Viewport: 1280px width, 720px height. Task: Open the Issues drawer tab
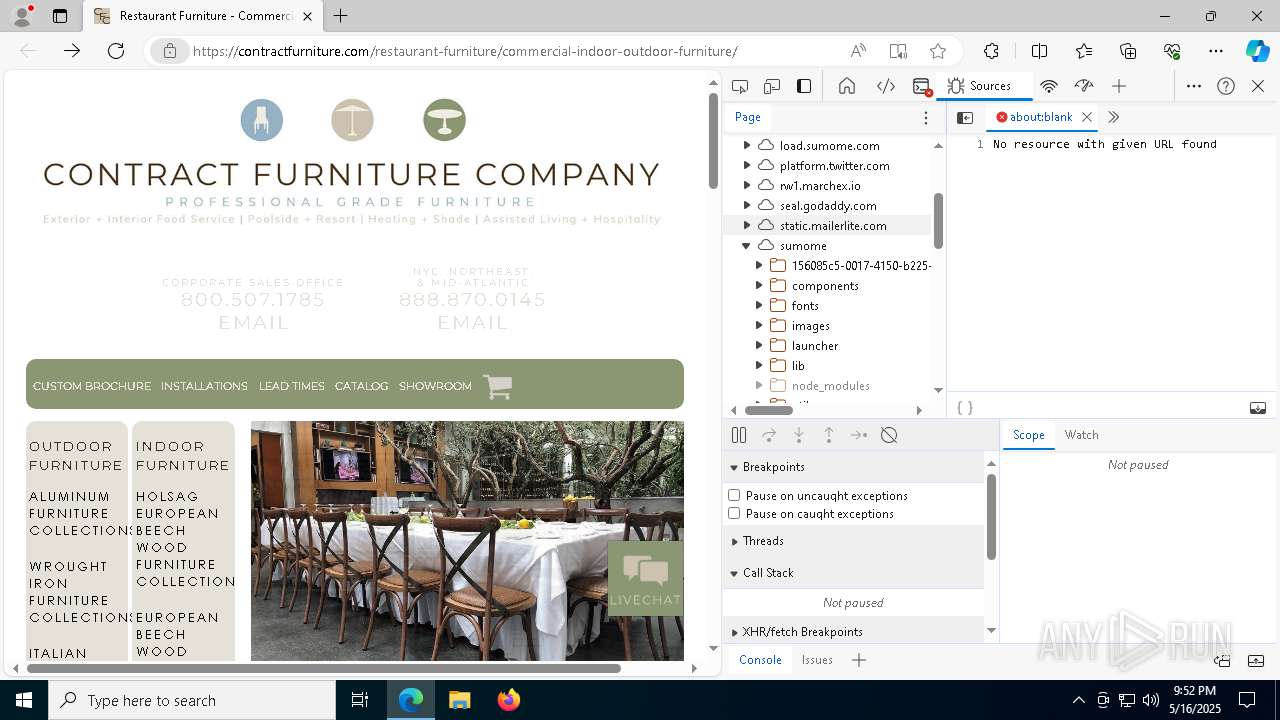817,660
